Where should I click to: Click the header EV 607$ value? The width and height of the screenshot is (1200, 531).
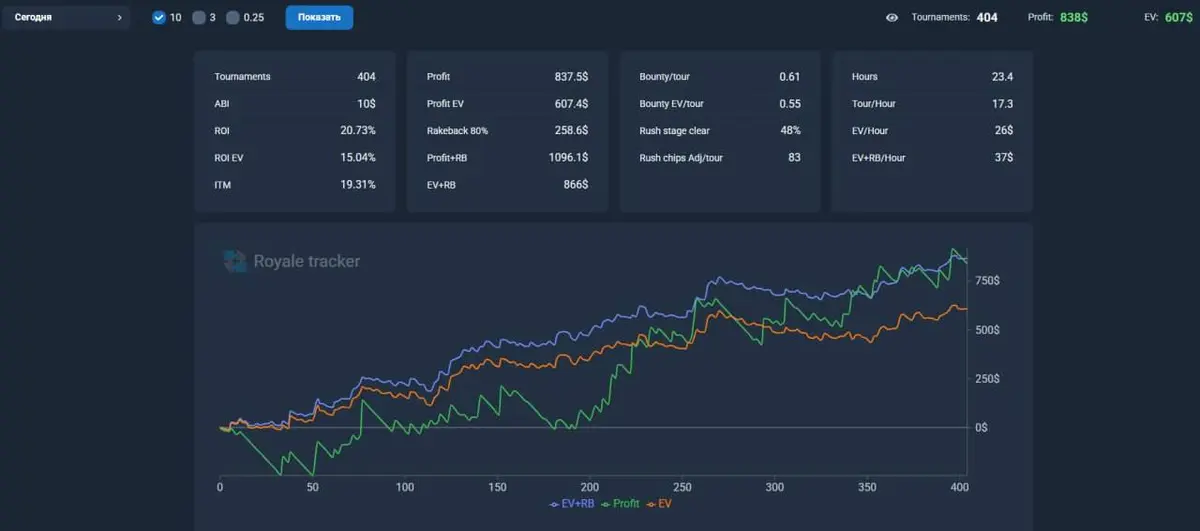coord(1179,18)
